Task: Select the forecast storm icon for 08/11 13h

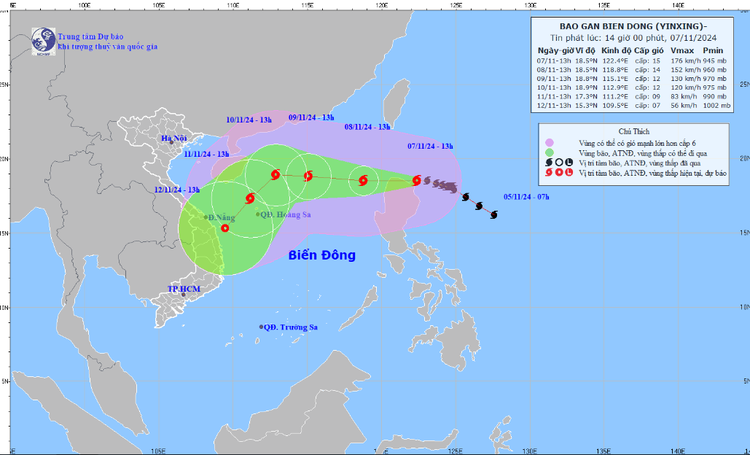Action: [363, 180]
